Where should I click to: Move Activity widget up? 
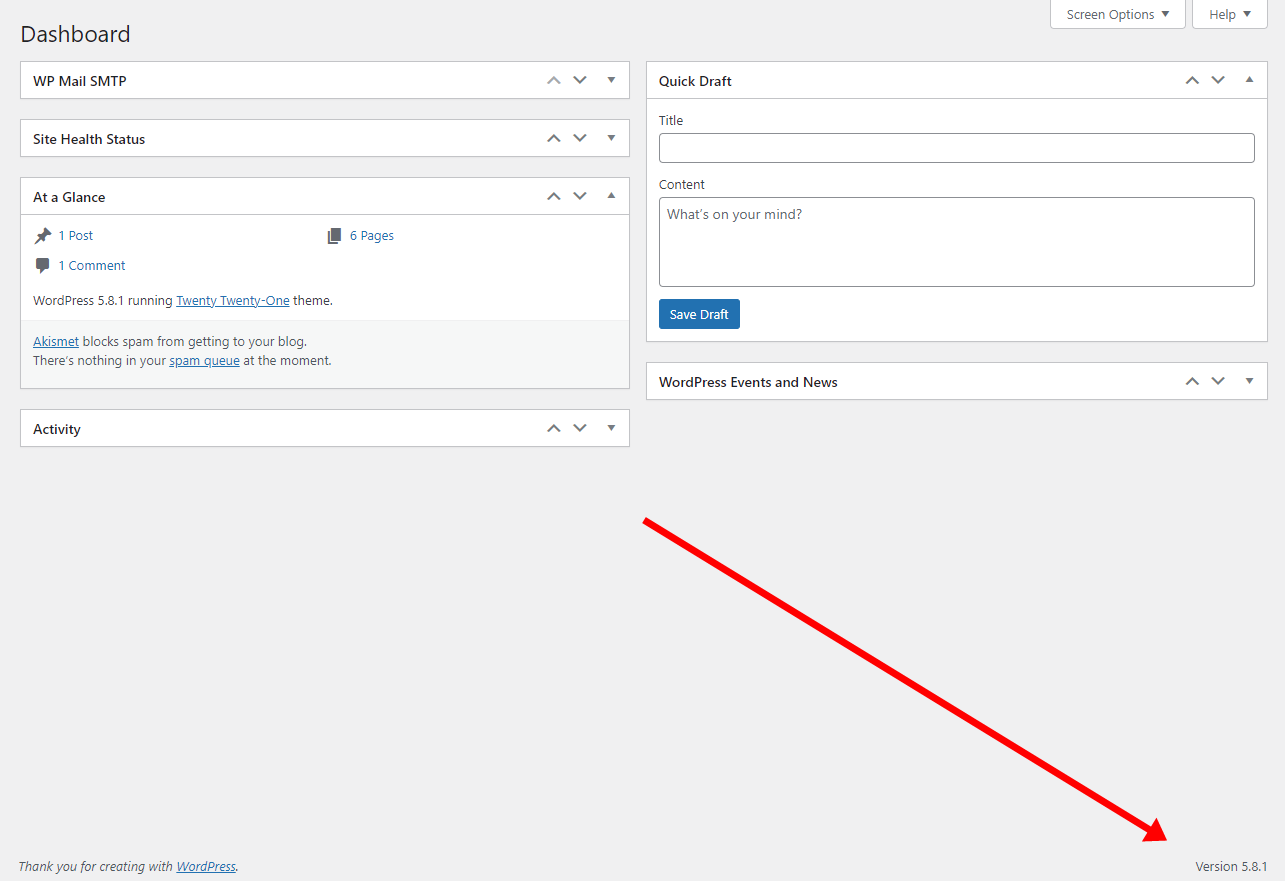click(554, 428)
